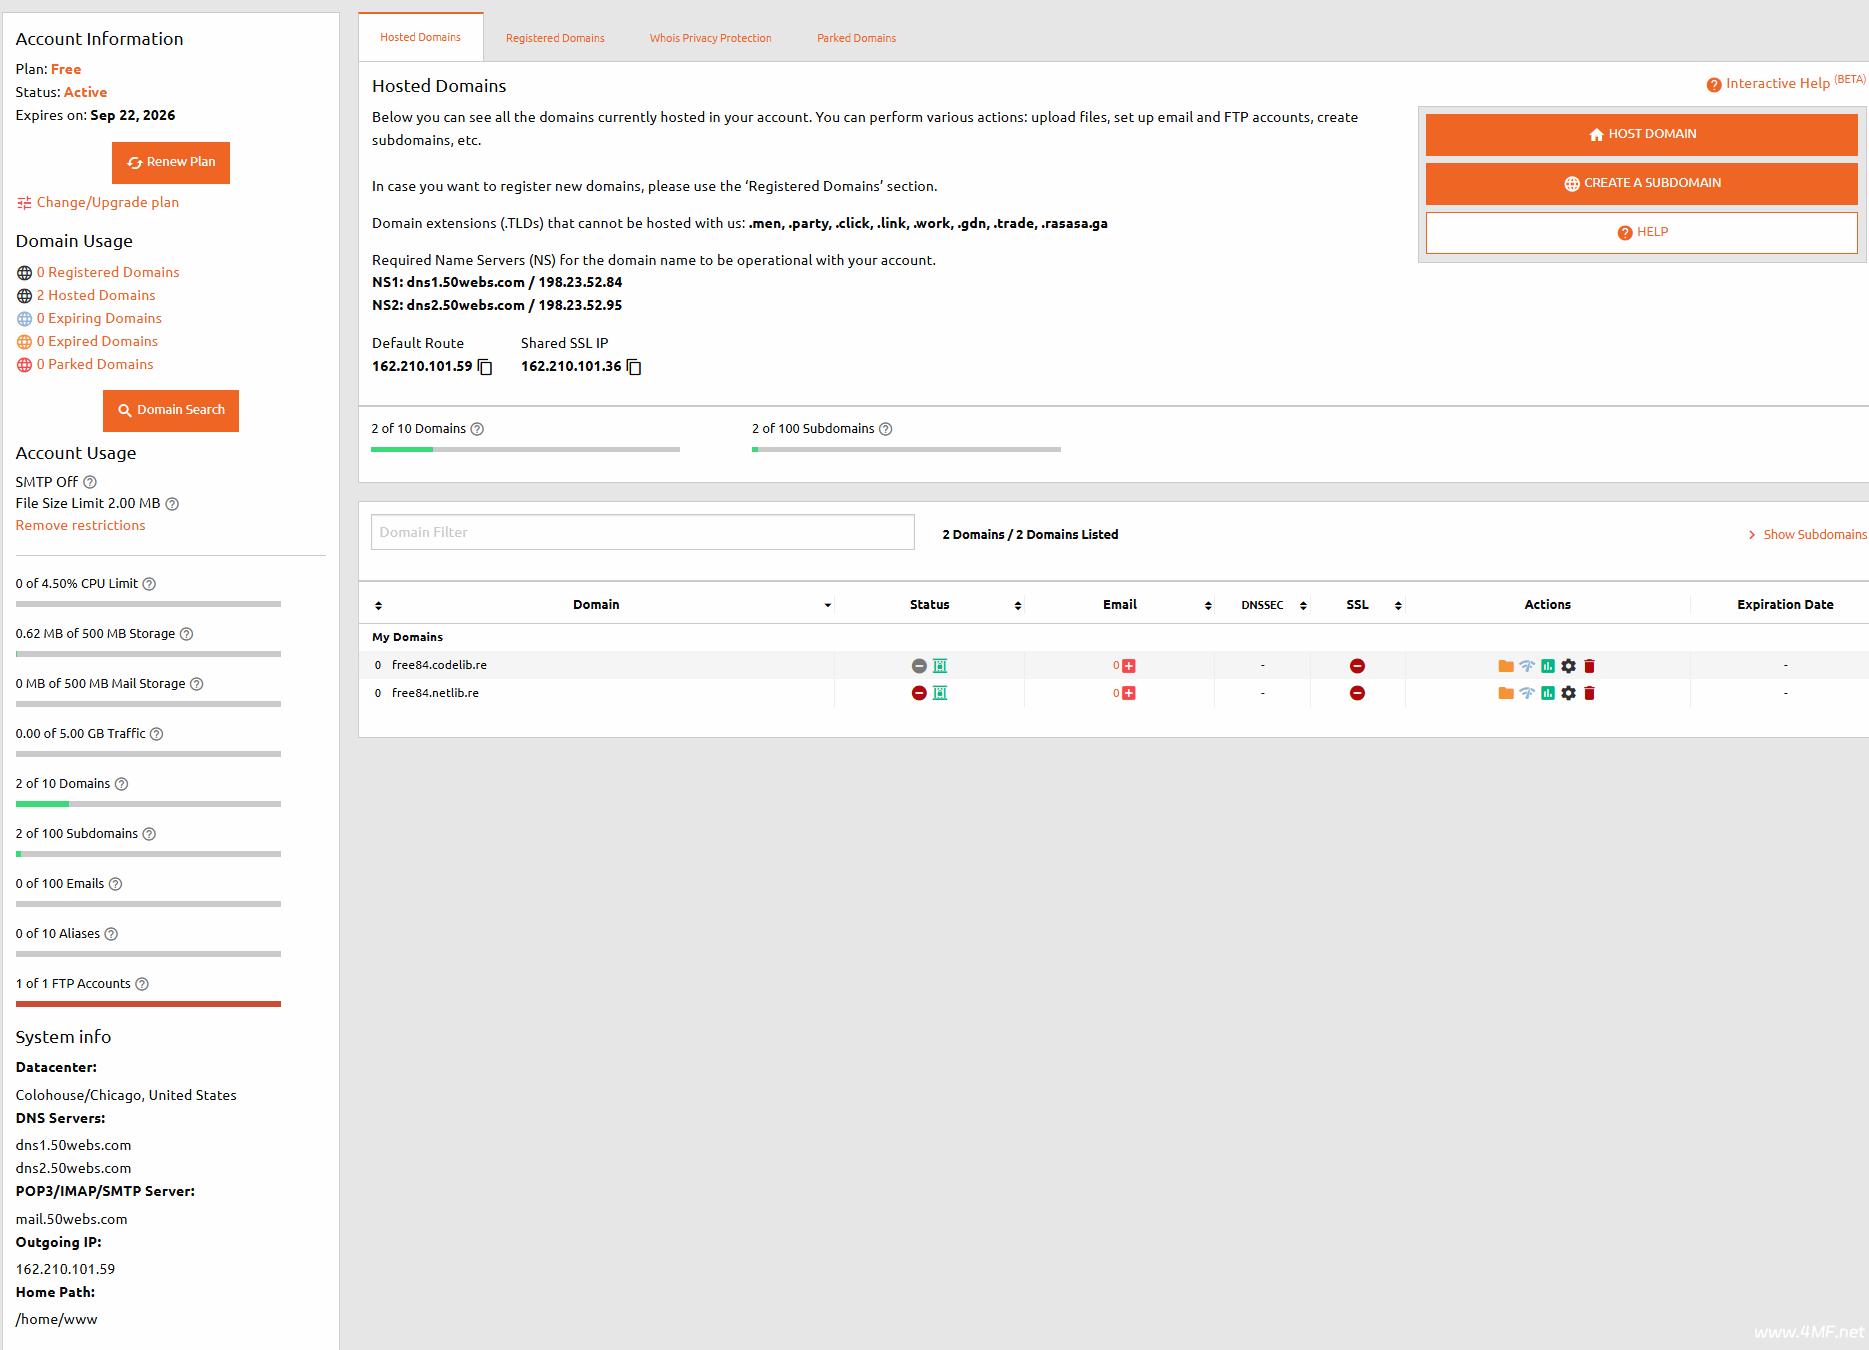Copy the Default Route IP address
Image resolution: width=1869 pixels, height=1350 pixels.
(x=485, y=367)
